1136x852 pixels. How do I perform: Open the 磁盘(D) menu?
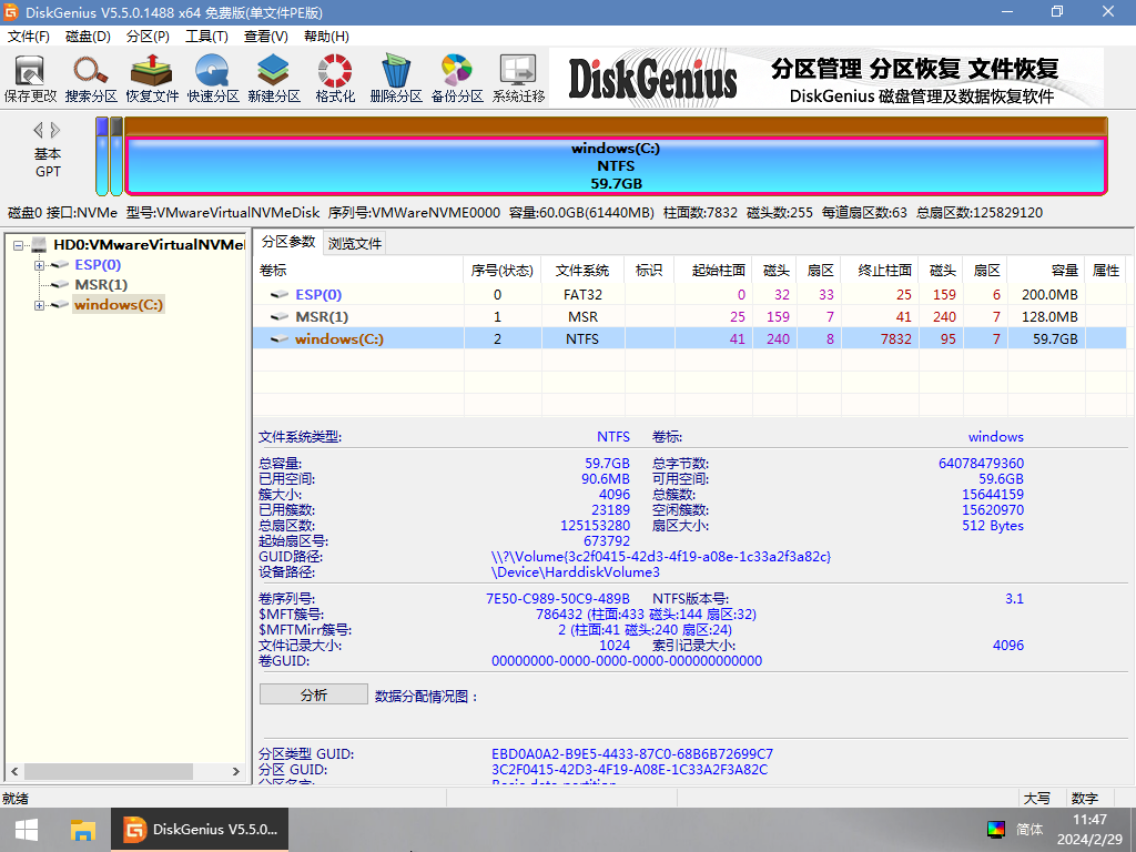tap(88, 36)
